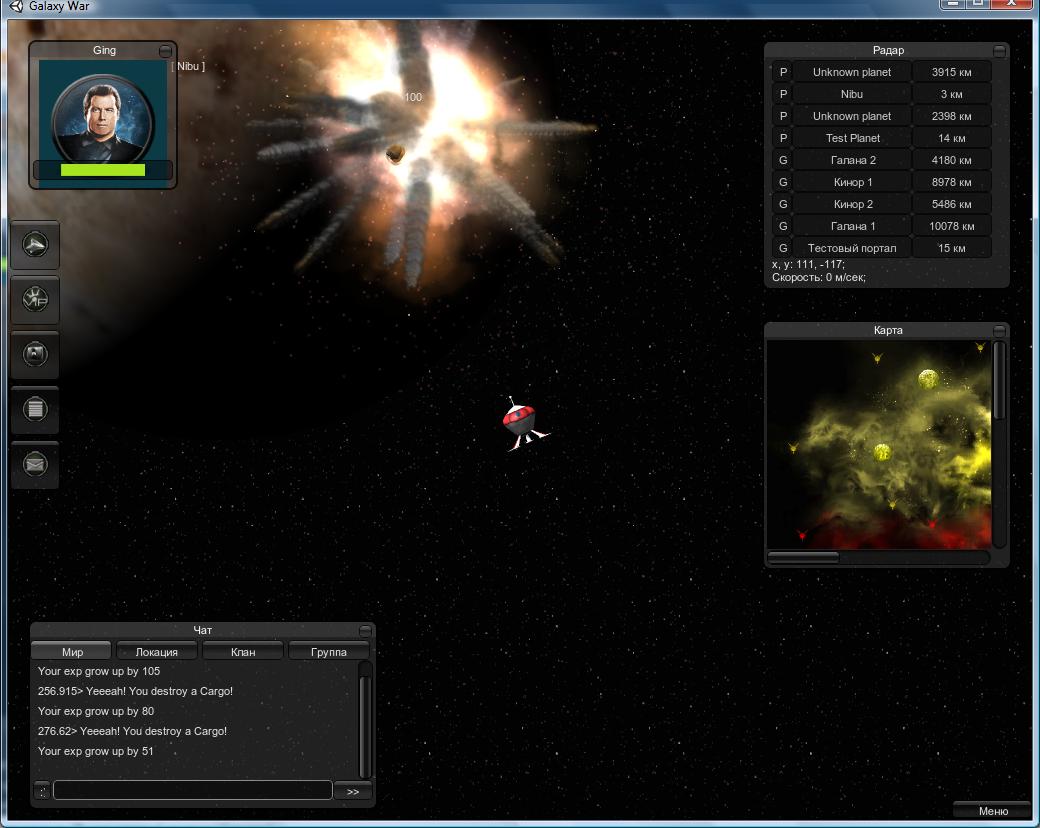Click the yellow ship marker at map top right
Viewport: 1040px width, 828px height.
click(980, 347)
